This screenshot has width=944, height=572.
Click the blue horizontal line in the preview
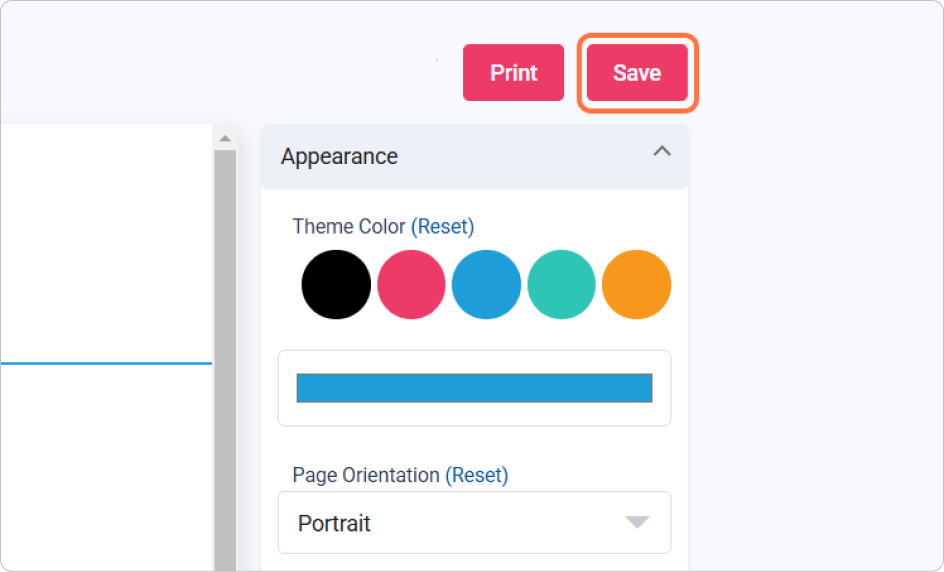click(x=105, y=363)
